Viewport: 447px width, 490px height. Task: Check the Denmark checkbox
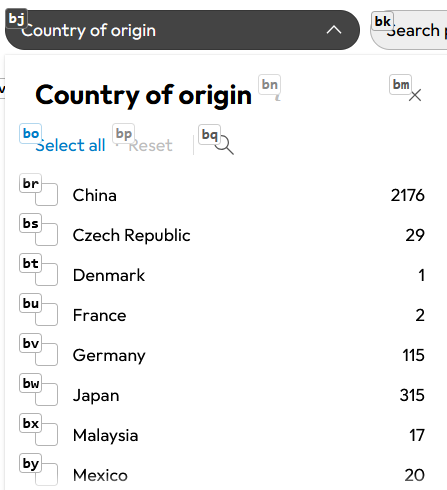click(x=47, y=275)
